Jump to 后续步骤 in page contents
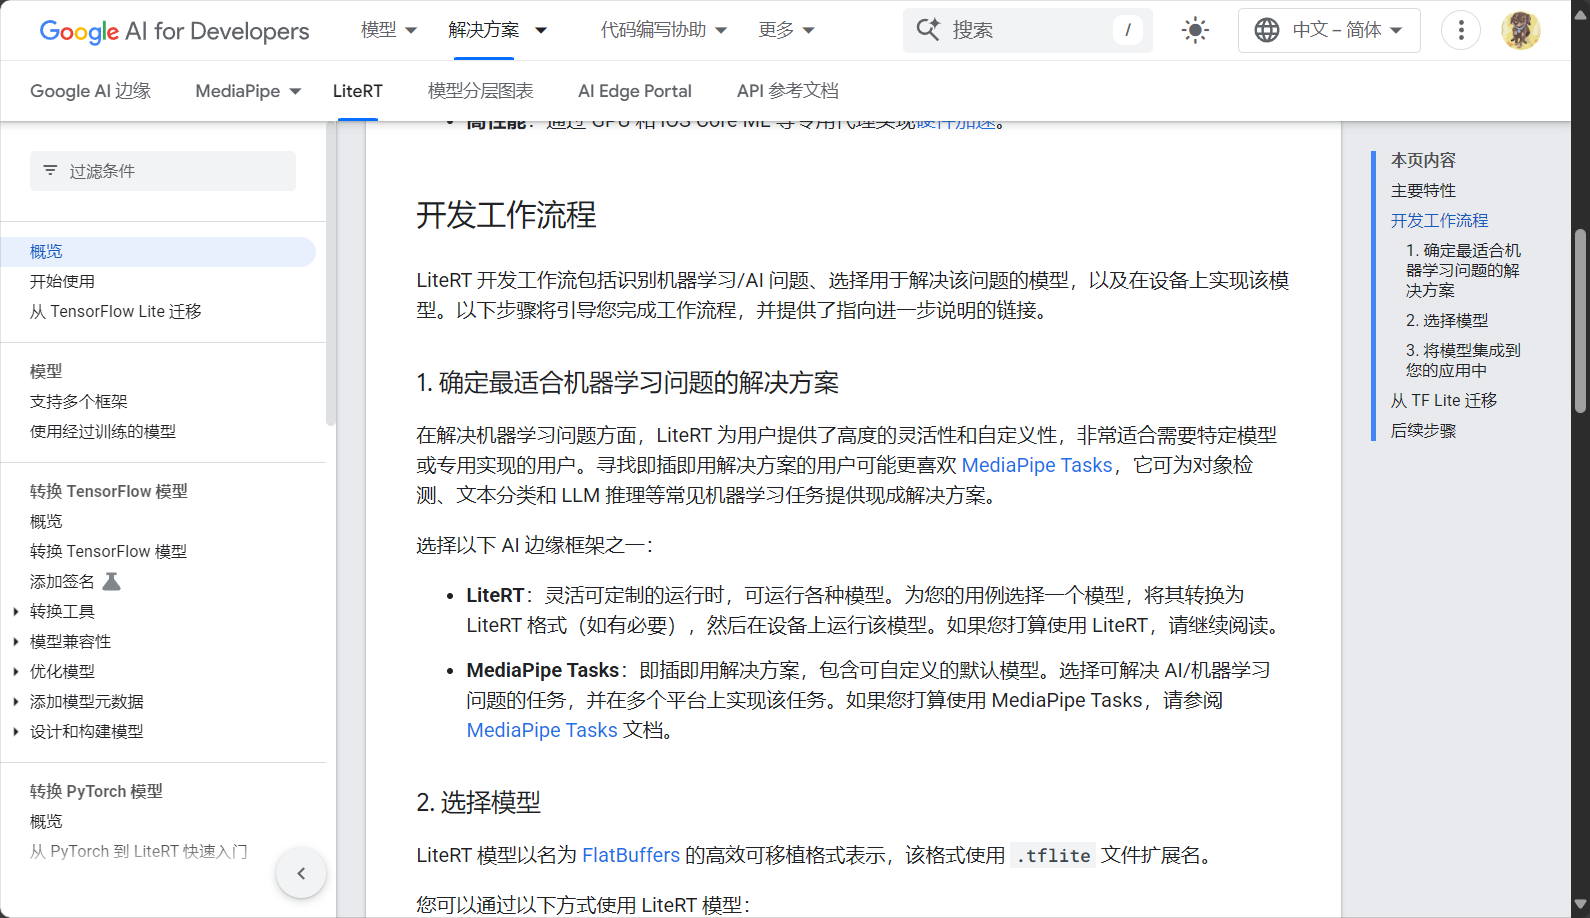This screenshot has width=1590, height=918. pyautogui.click(x=1423, y=430)
